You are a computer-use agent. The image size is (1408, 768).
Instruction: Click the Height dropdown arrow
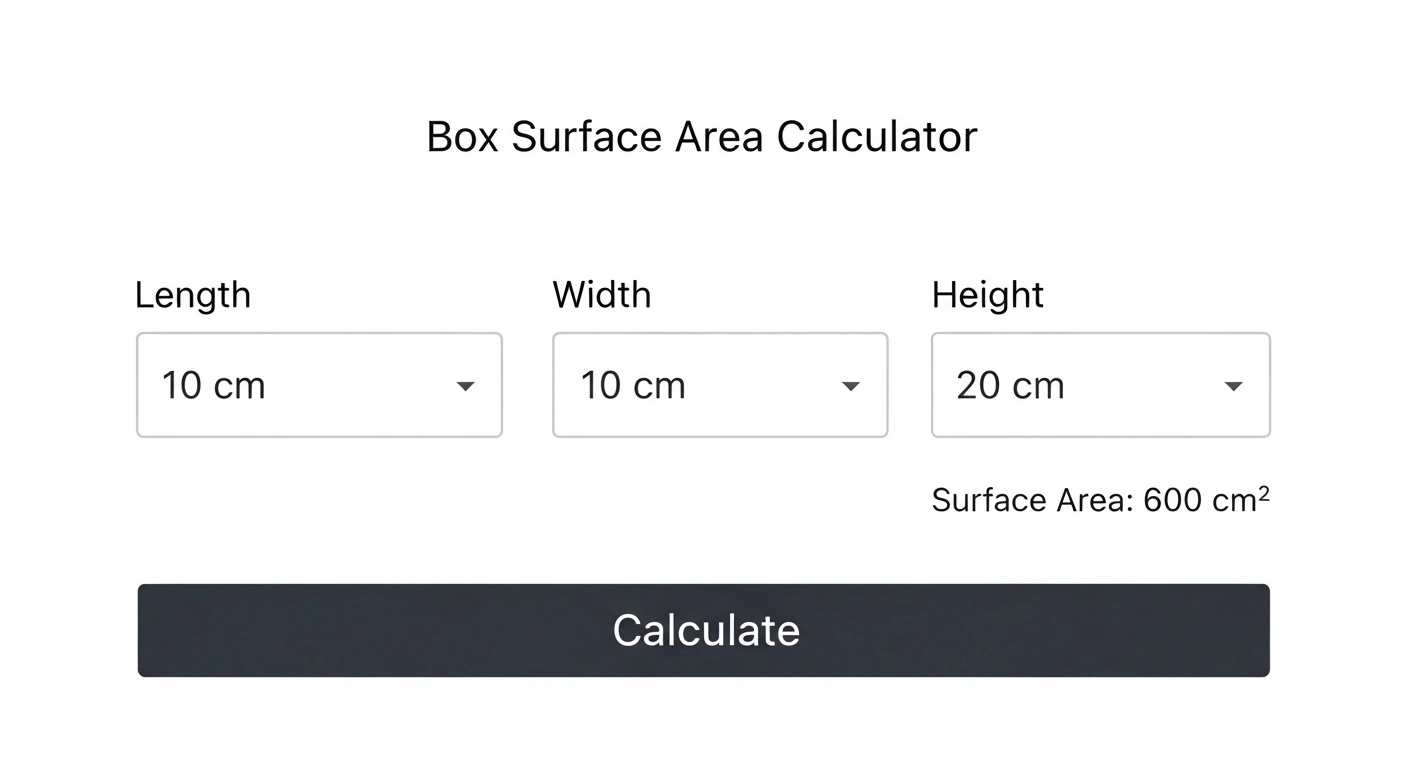tap(1234, 385)
